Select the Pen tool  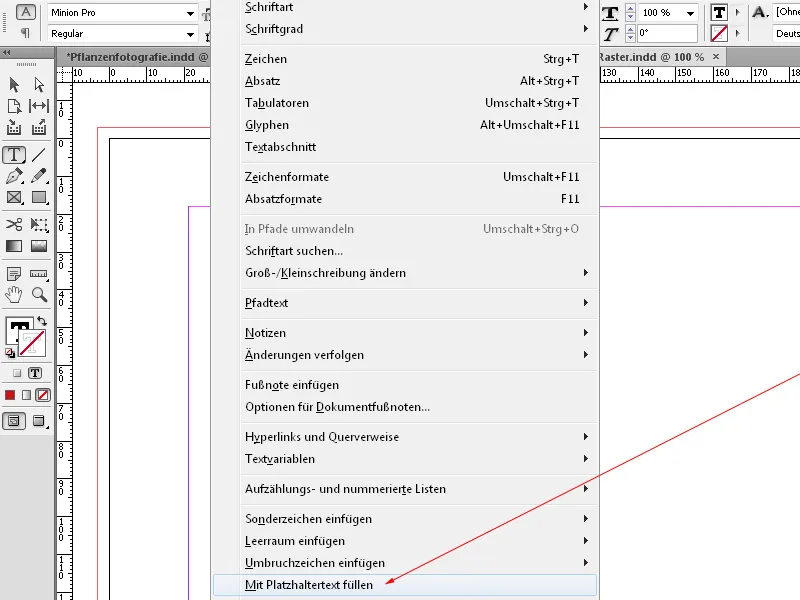pos(12,175)
